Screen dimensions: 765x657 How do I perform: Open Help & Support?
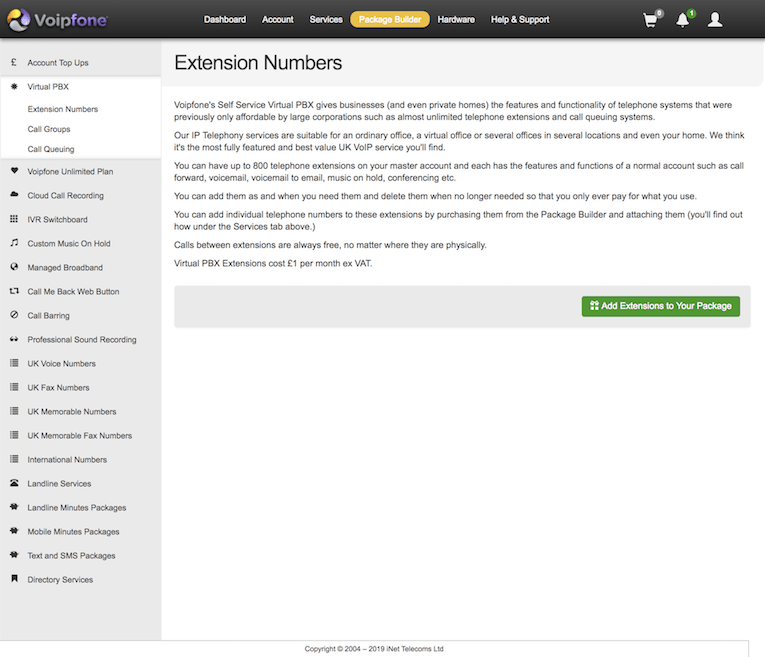point(520,20)
